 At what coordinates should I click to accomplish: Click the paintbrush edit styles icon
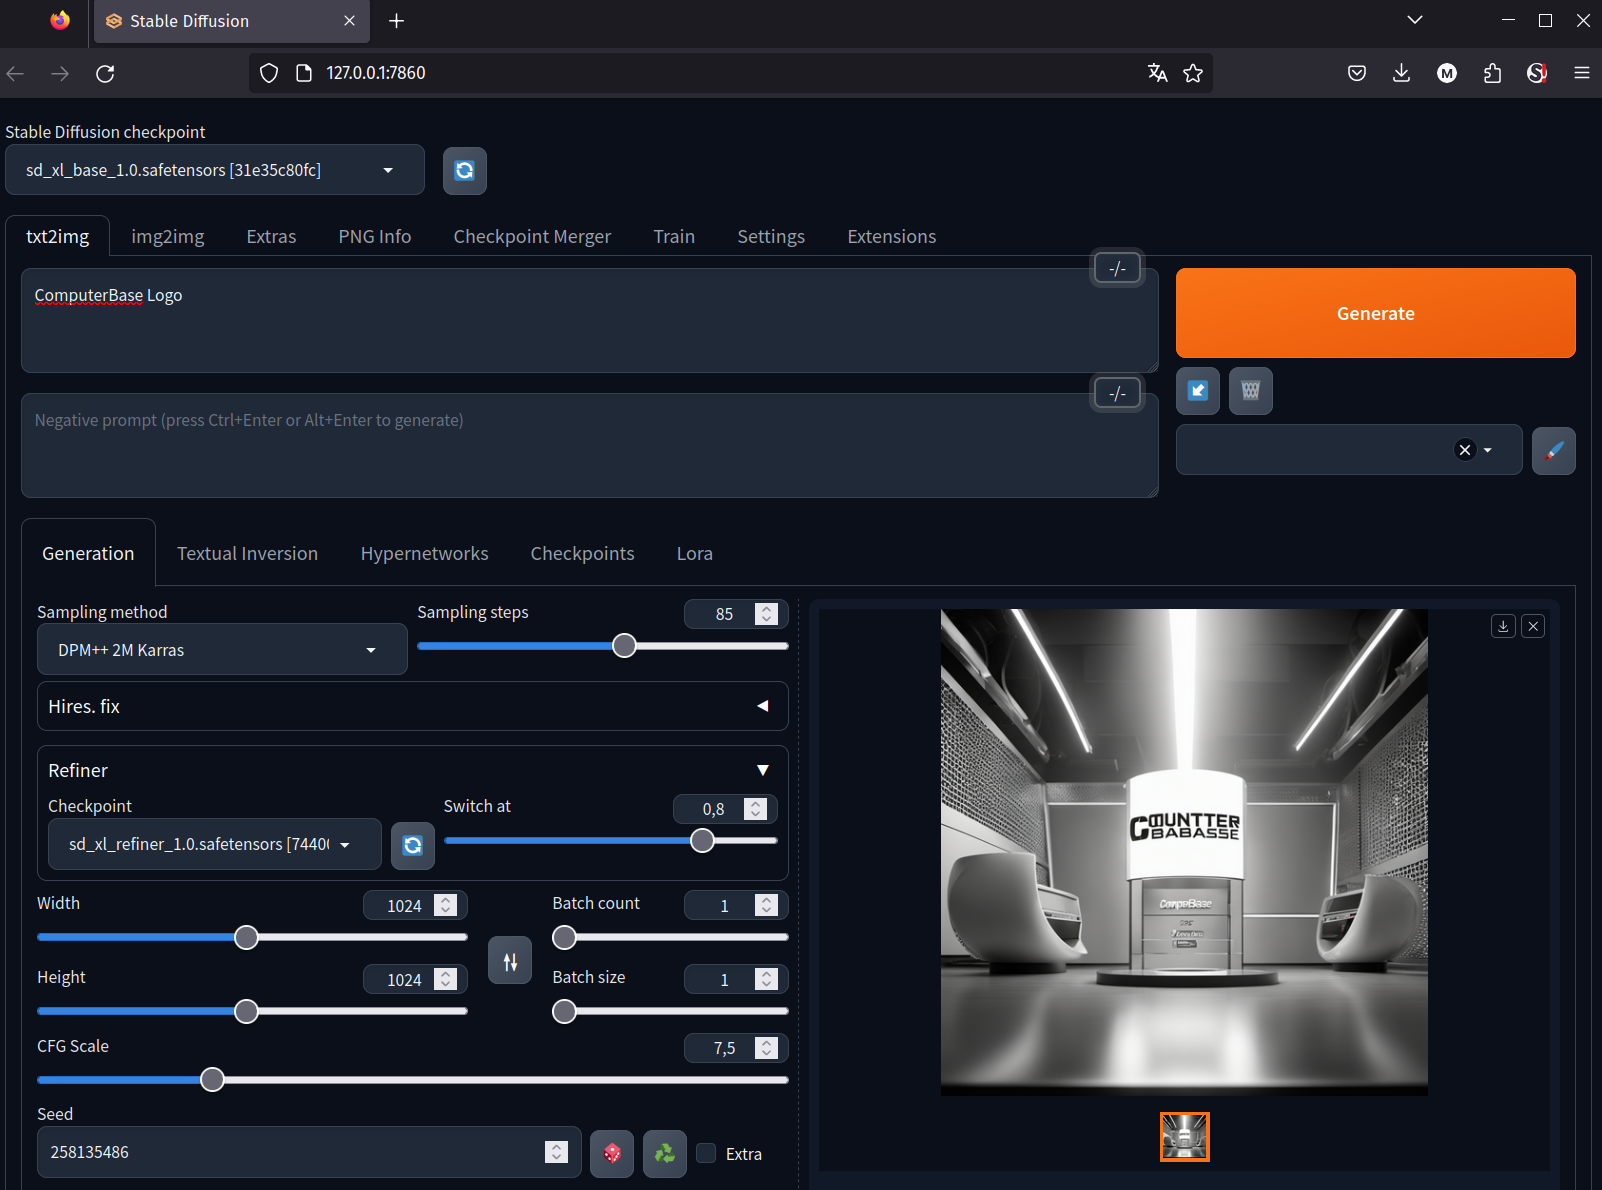tap(1554, 451)
